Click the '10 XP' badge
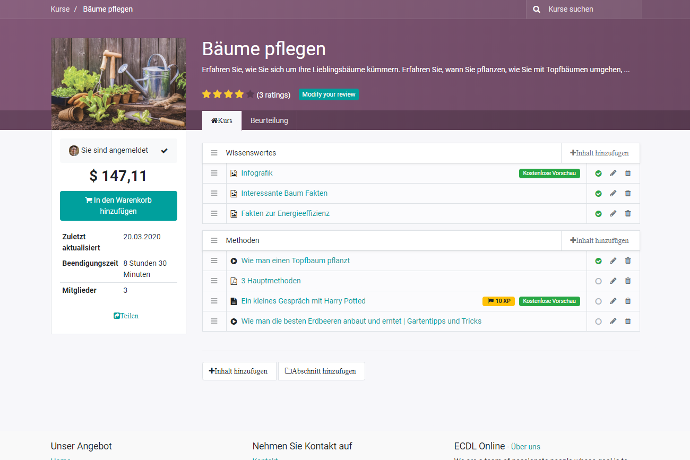The height and width of the screenshot is (460, 690). click(x=499, y=301)
